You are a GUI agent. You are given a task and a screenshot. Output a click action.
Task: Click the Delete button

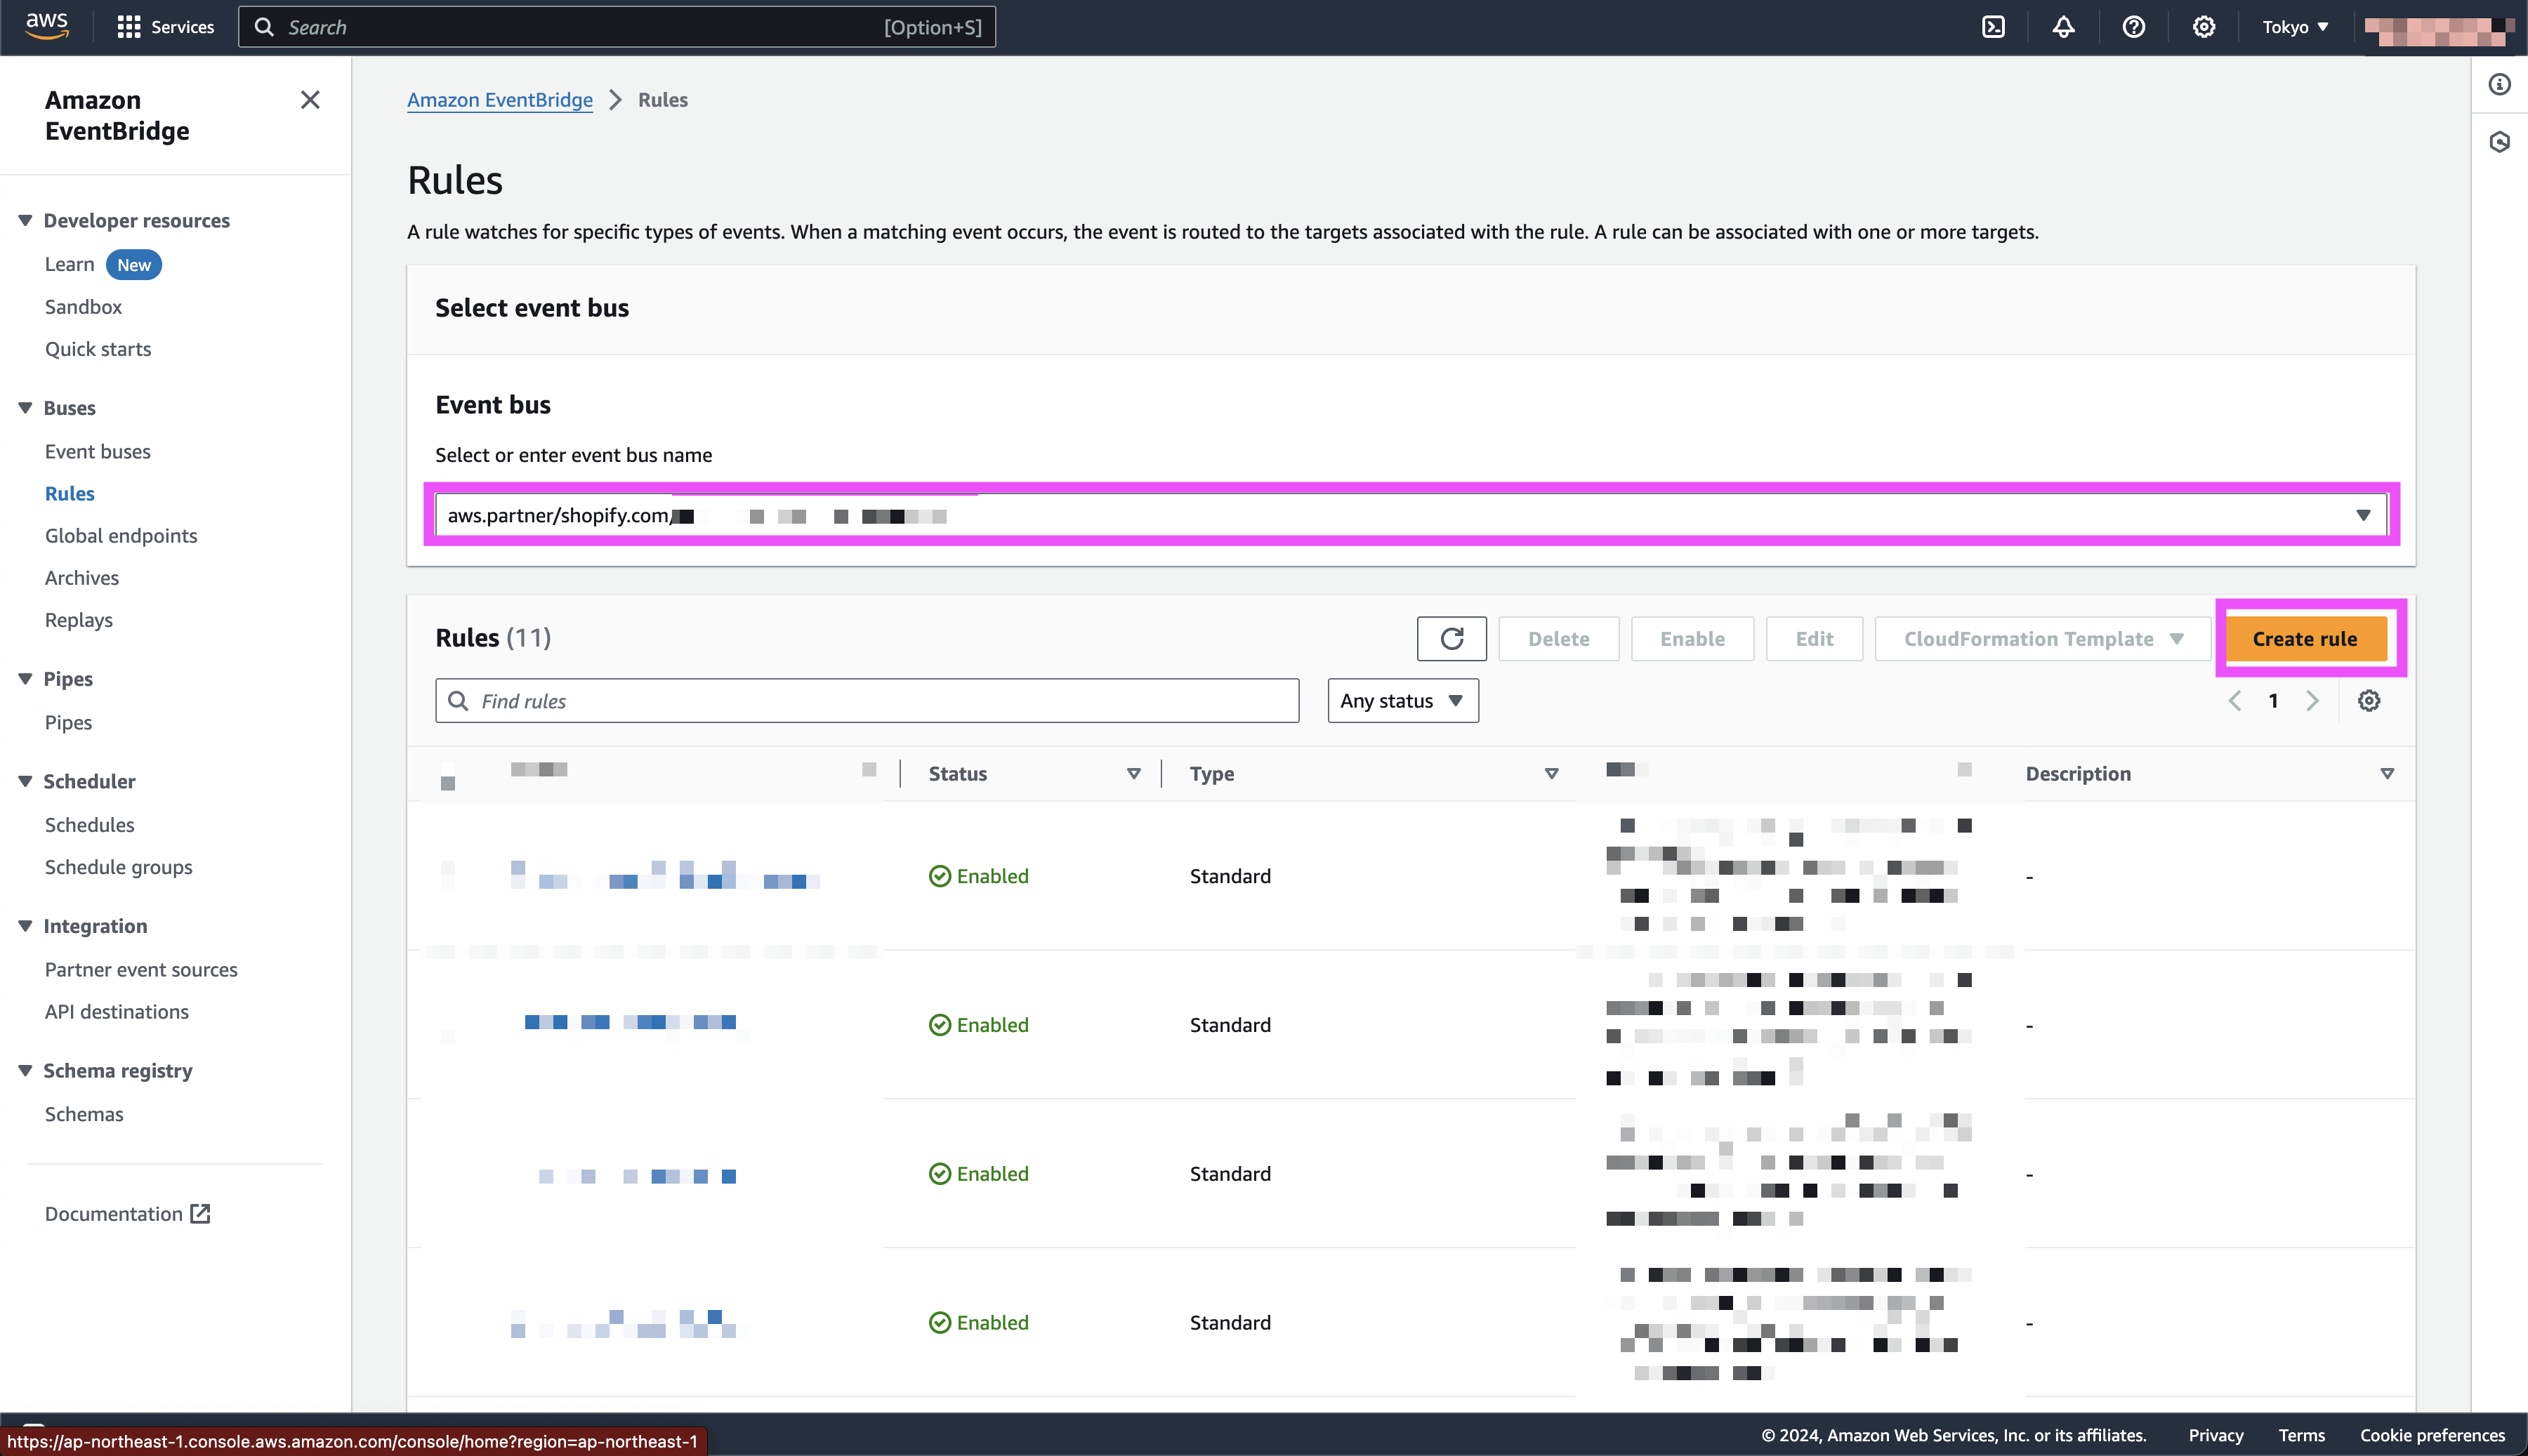pyautogui.click(x=1558, y=639)
